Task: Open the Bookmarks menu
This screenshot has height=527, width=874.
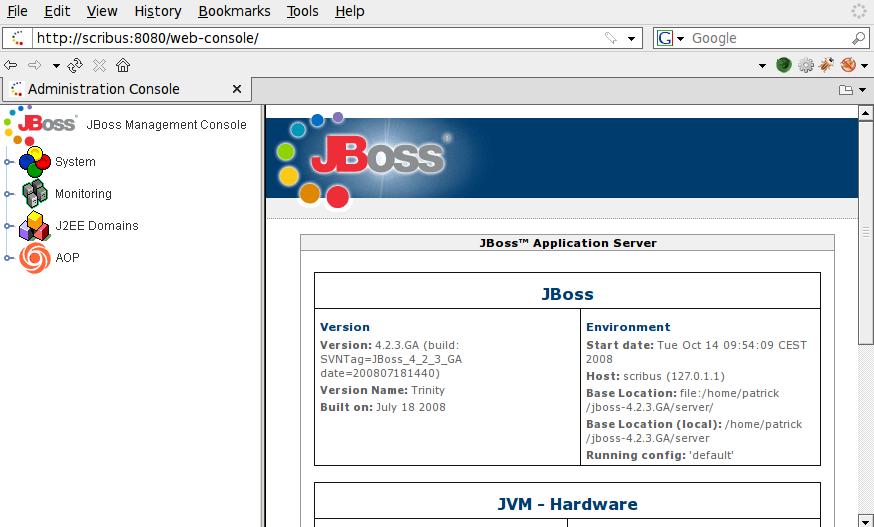Action: coord(234,11)
